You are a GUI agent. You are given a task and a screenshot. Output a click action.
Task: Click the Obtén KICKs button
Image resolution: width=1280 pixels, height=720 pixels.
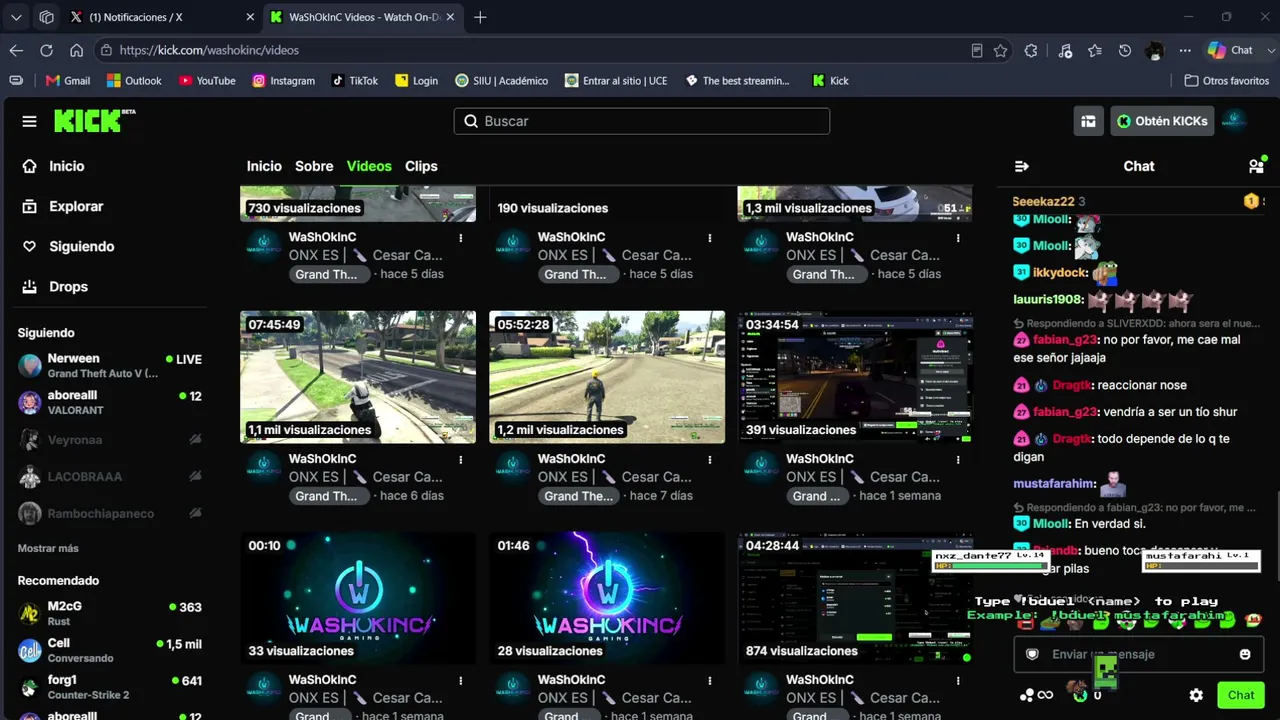(1162, 121)
